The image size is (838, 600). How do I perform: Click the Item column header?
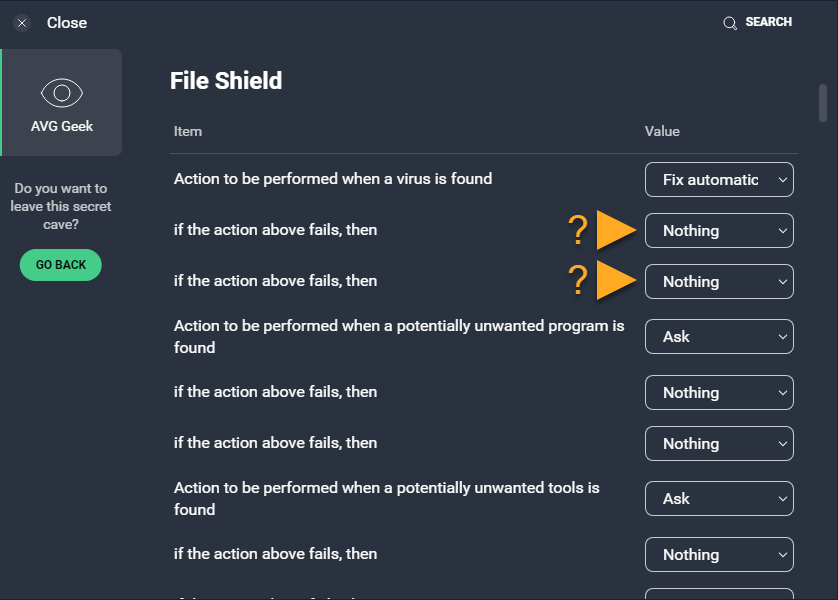pos(188,131)
